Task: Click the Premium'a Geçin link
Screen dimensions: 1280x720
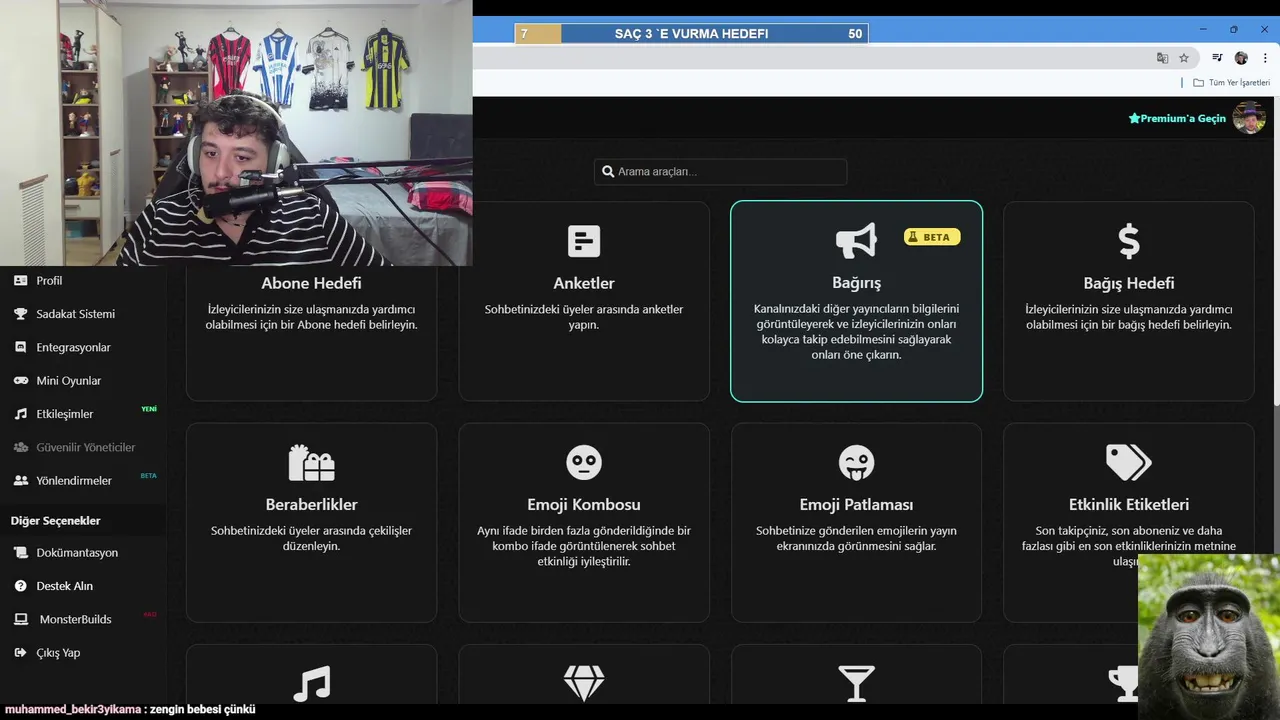Action: [x=1177, y=118]
